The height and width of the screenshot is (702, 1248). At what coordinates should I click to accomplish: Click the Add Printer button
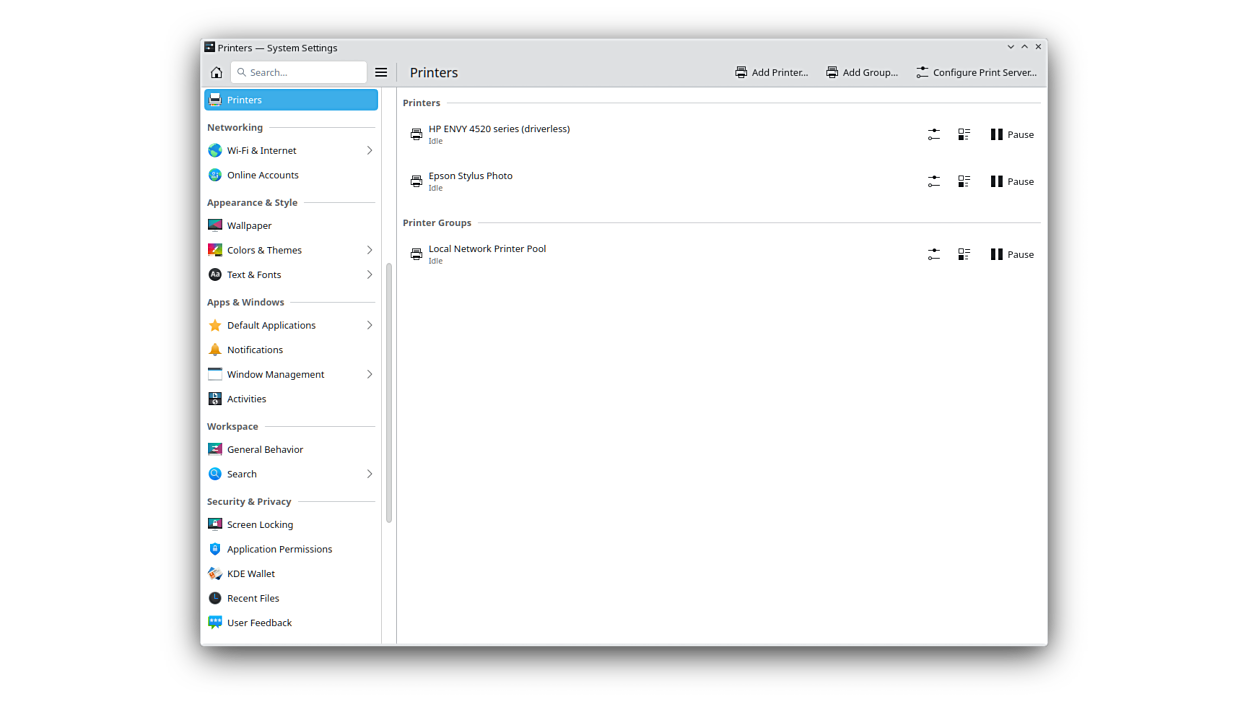point(771,72)
